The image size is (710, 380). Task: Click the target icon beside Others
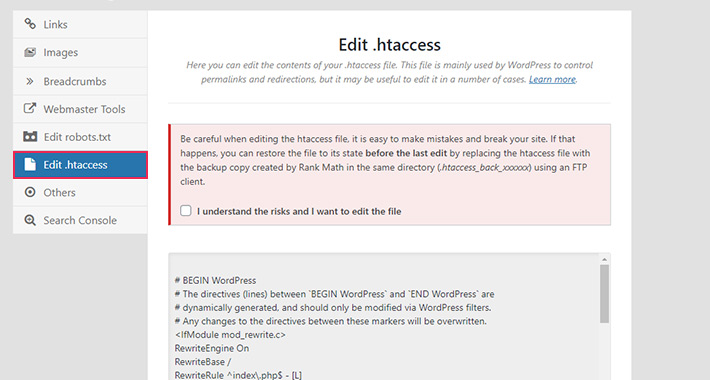point(30,192)
